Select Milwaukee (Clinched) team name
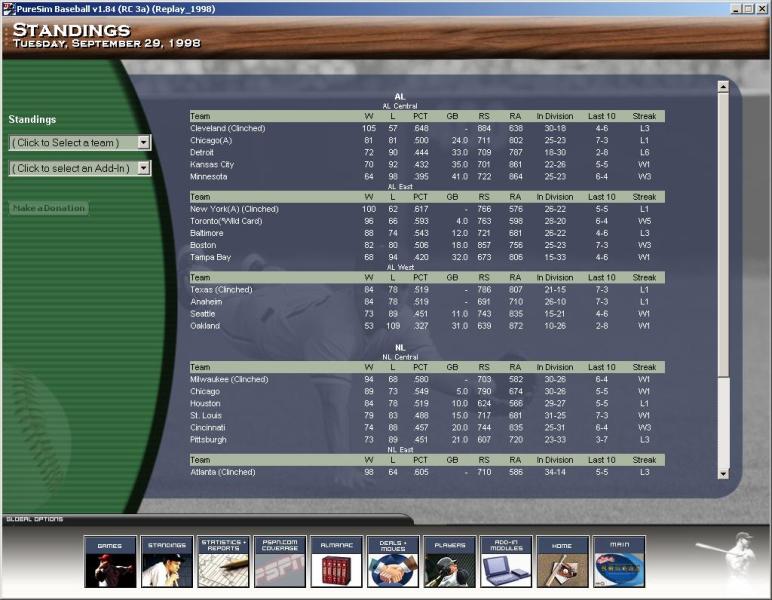772x600 pixels. pos(229,379)
